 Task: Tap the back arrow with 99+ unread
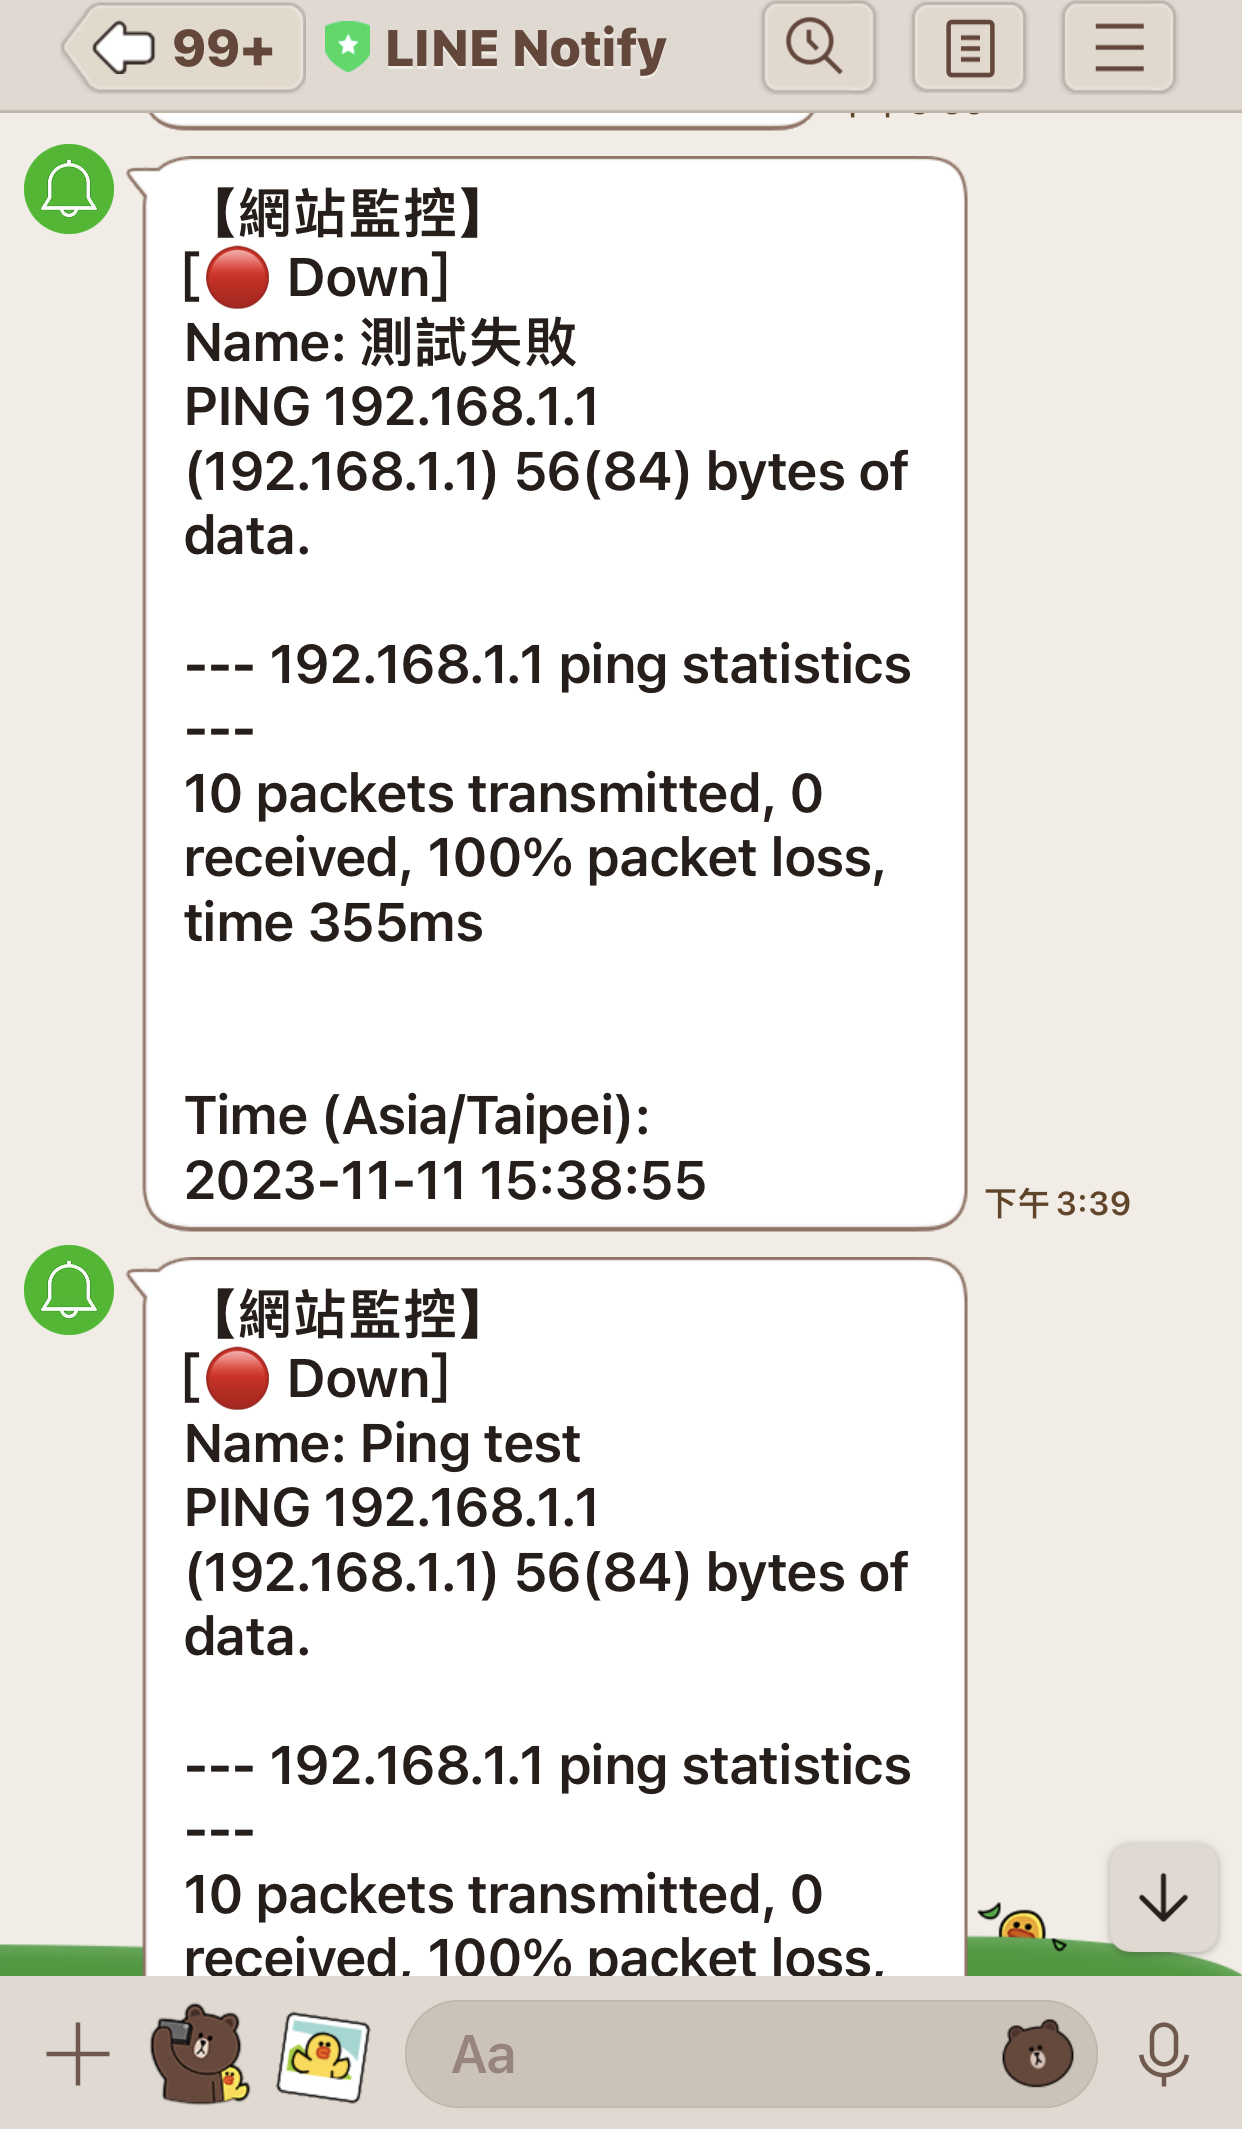point(184,48)
